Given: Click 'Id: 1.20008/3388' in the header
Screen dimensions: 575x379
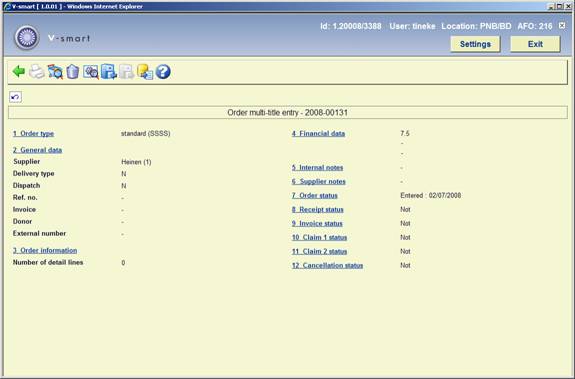Looking at the screenshot, I should 351,26.
